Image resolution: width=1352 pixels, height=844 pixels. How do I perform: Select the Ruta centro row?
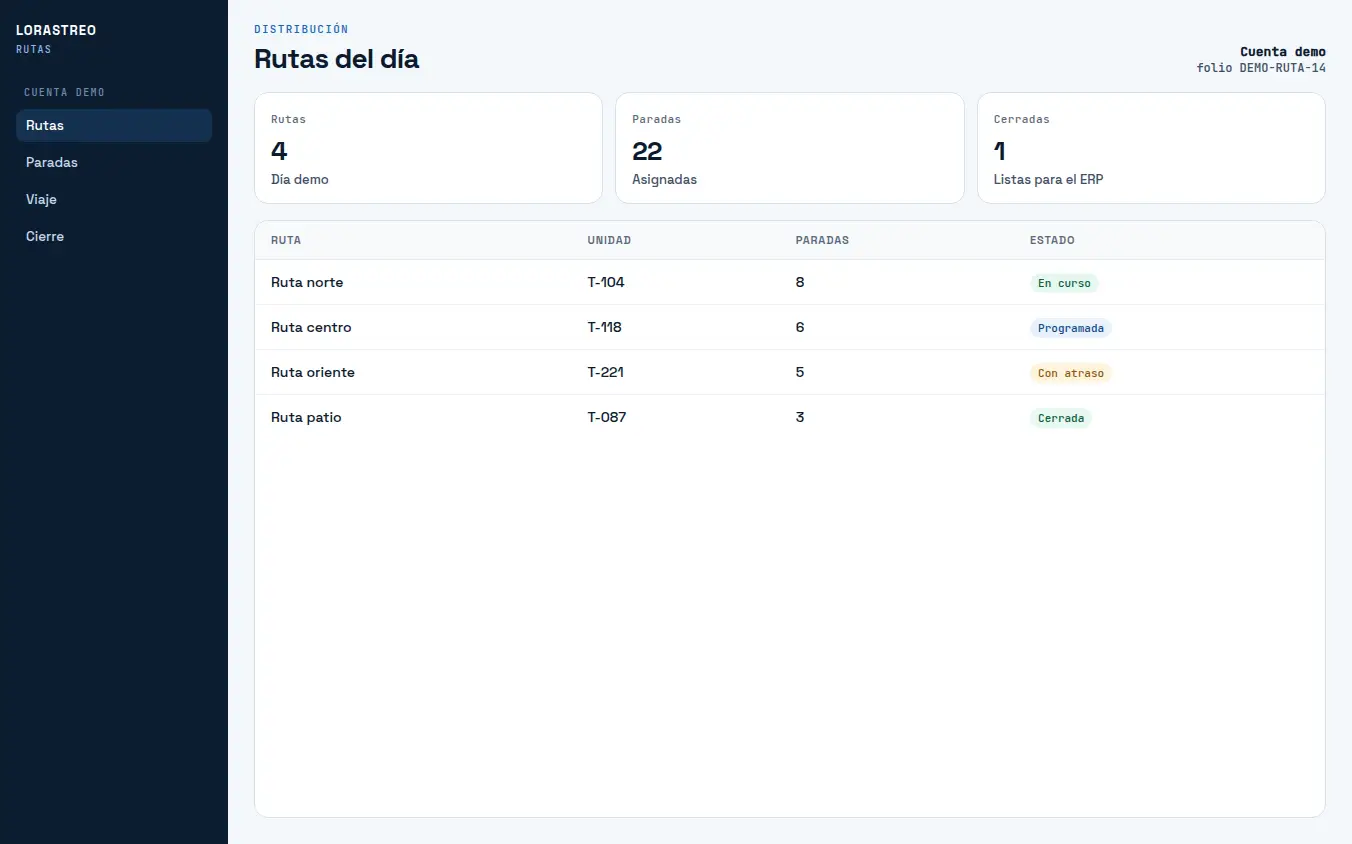790,327
